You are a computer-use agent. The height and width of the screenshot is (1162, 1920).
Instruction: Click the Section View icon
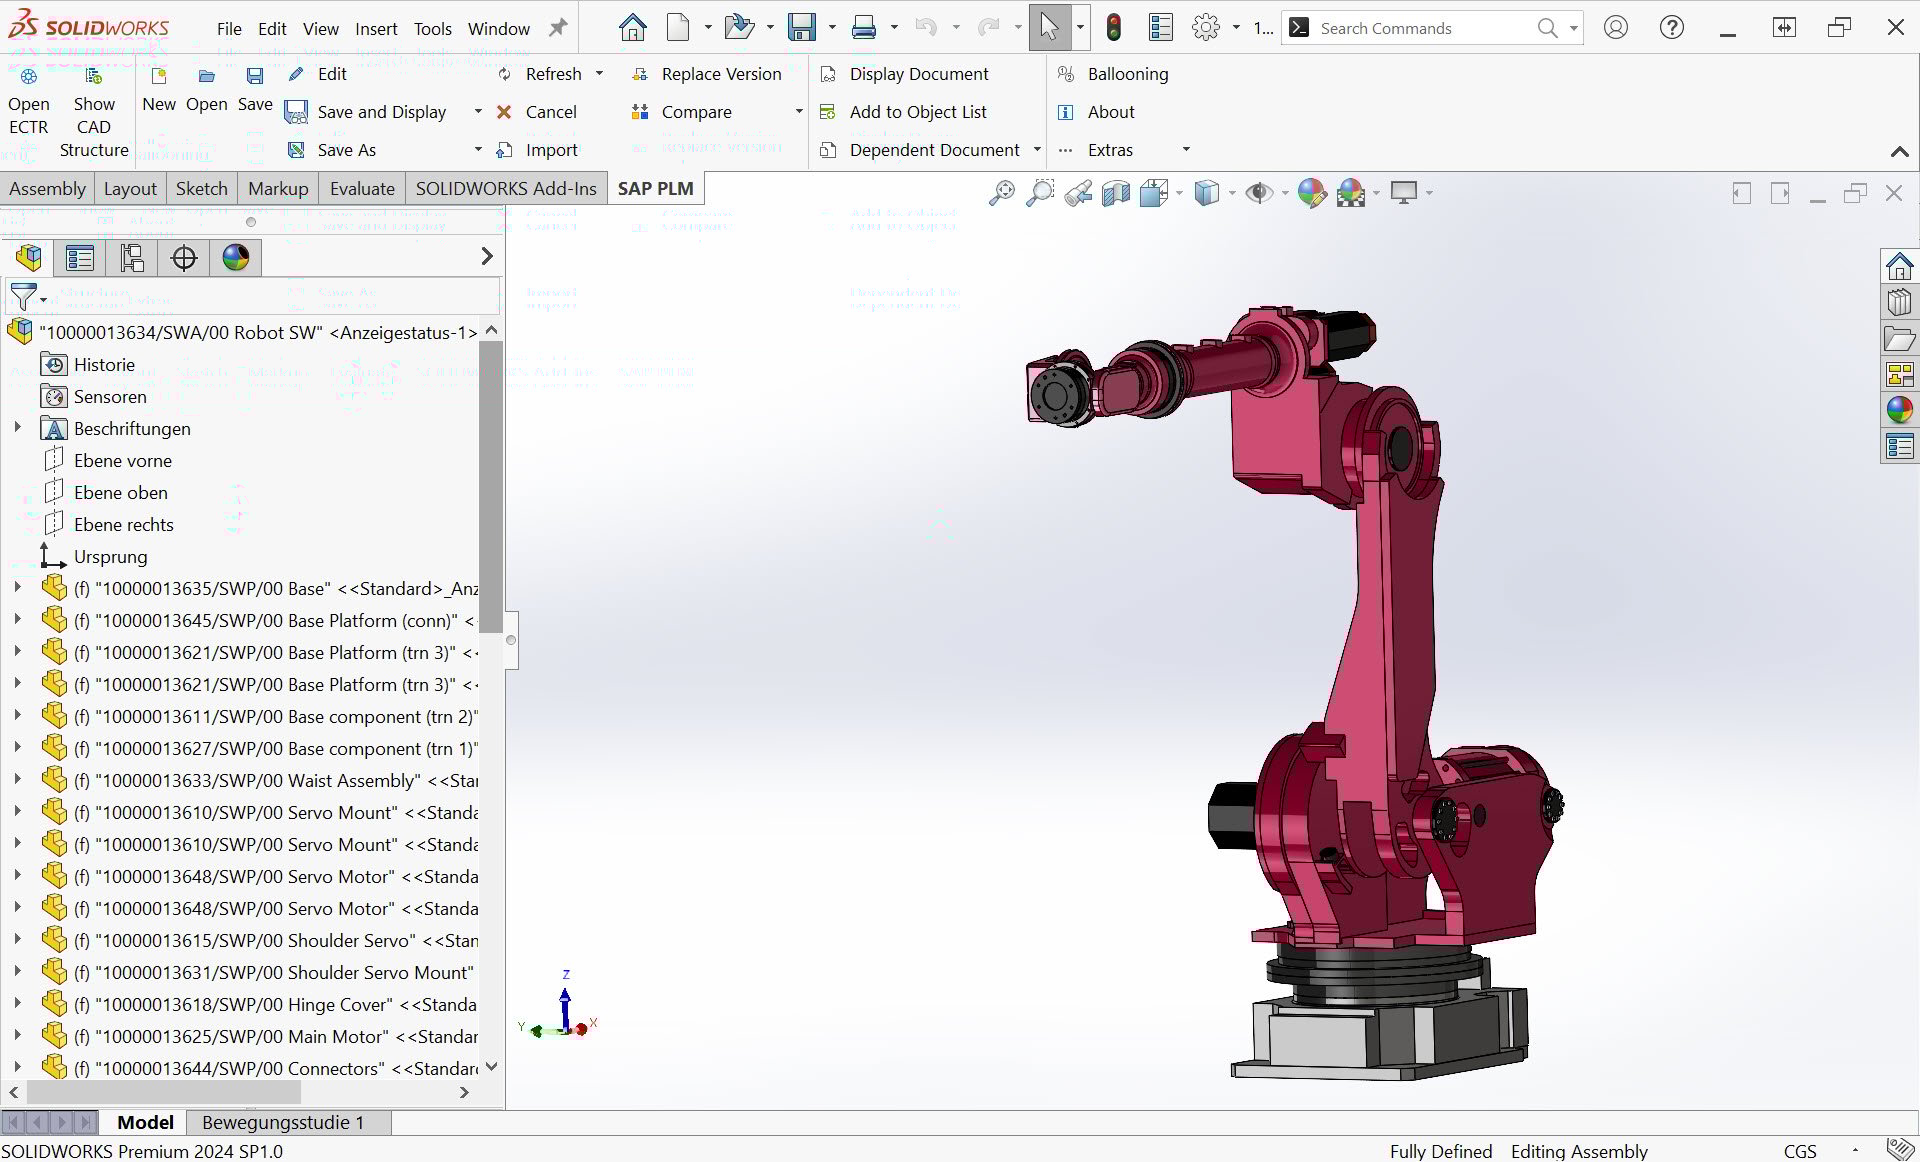(1115, 193)
